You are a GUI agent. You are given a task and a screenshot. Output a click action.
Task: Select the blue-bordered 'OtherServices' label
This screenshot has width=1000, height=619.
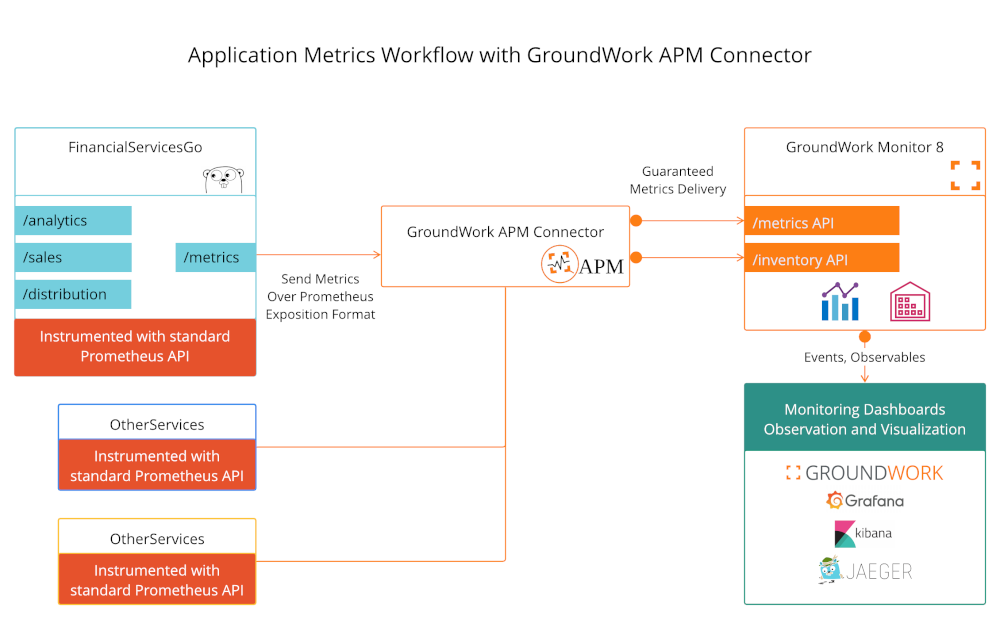pyautogui.click(x=157, y=425)
